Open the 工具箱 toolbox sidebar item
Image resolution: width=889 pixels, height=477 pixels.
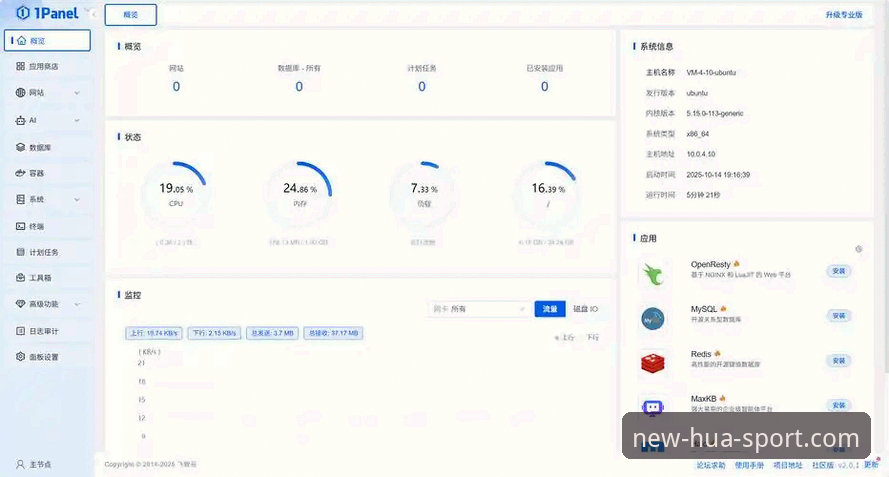pos(47,278)
